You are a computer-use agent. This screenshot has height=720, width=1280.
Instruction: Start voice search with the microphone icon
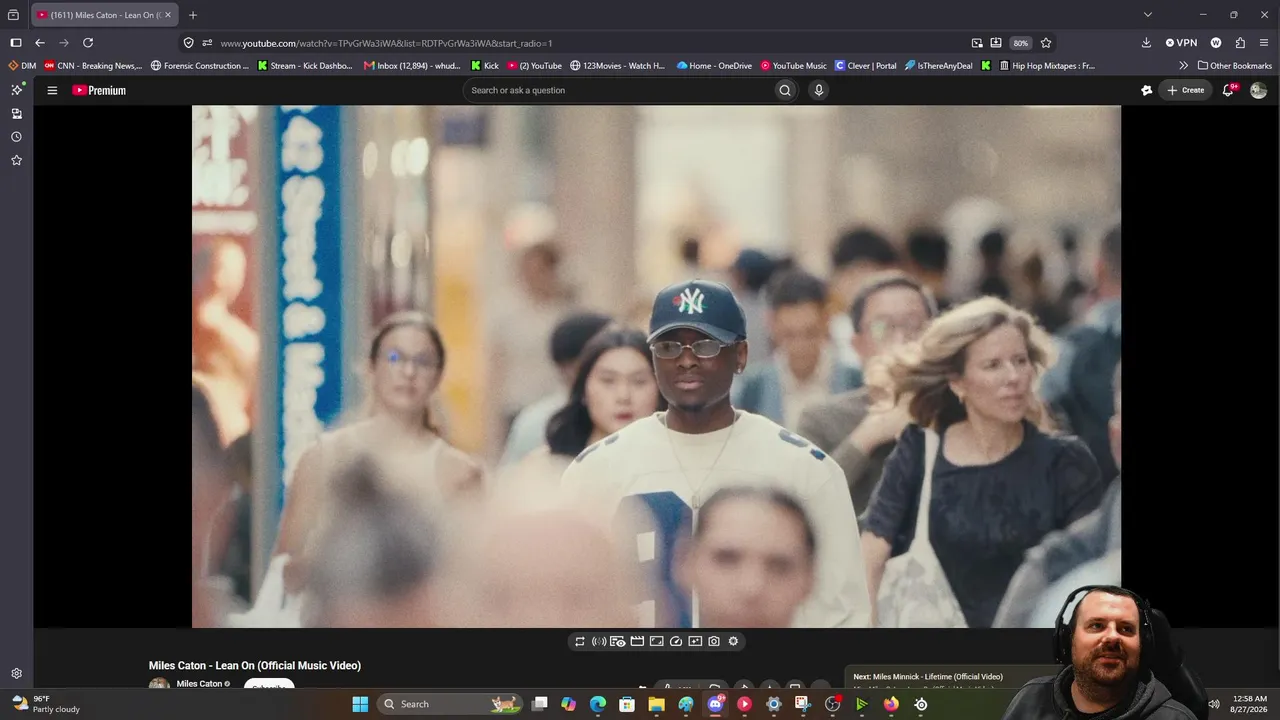coord(819,90)
